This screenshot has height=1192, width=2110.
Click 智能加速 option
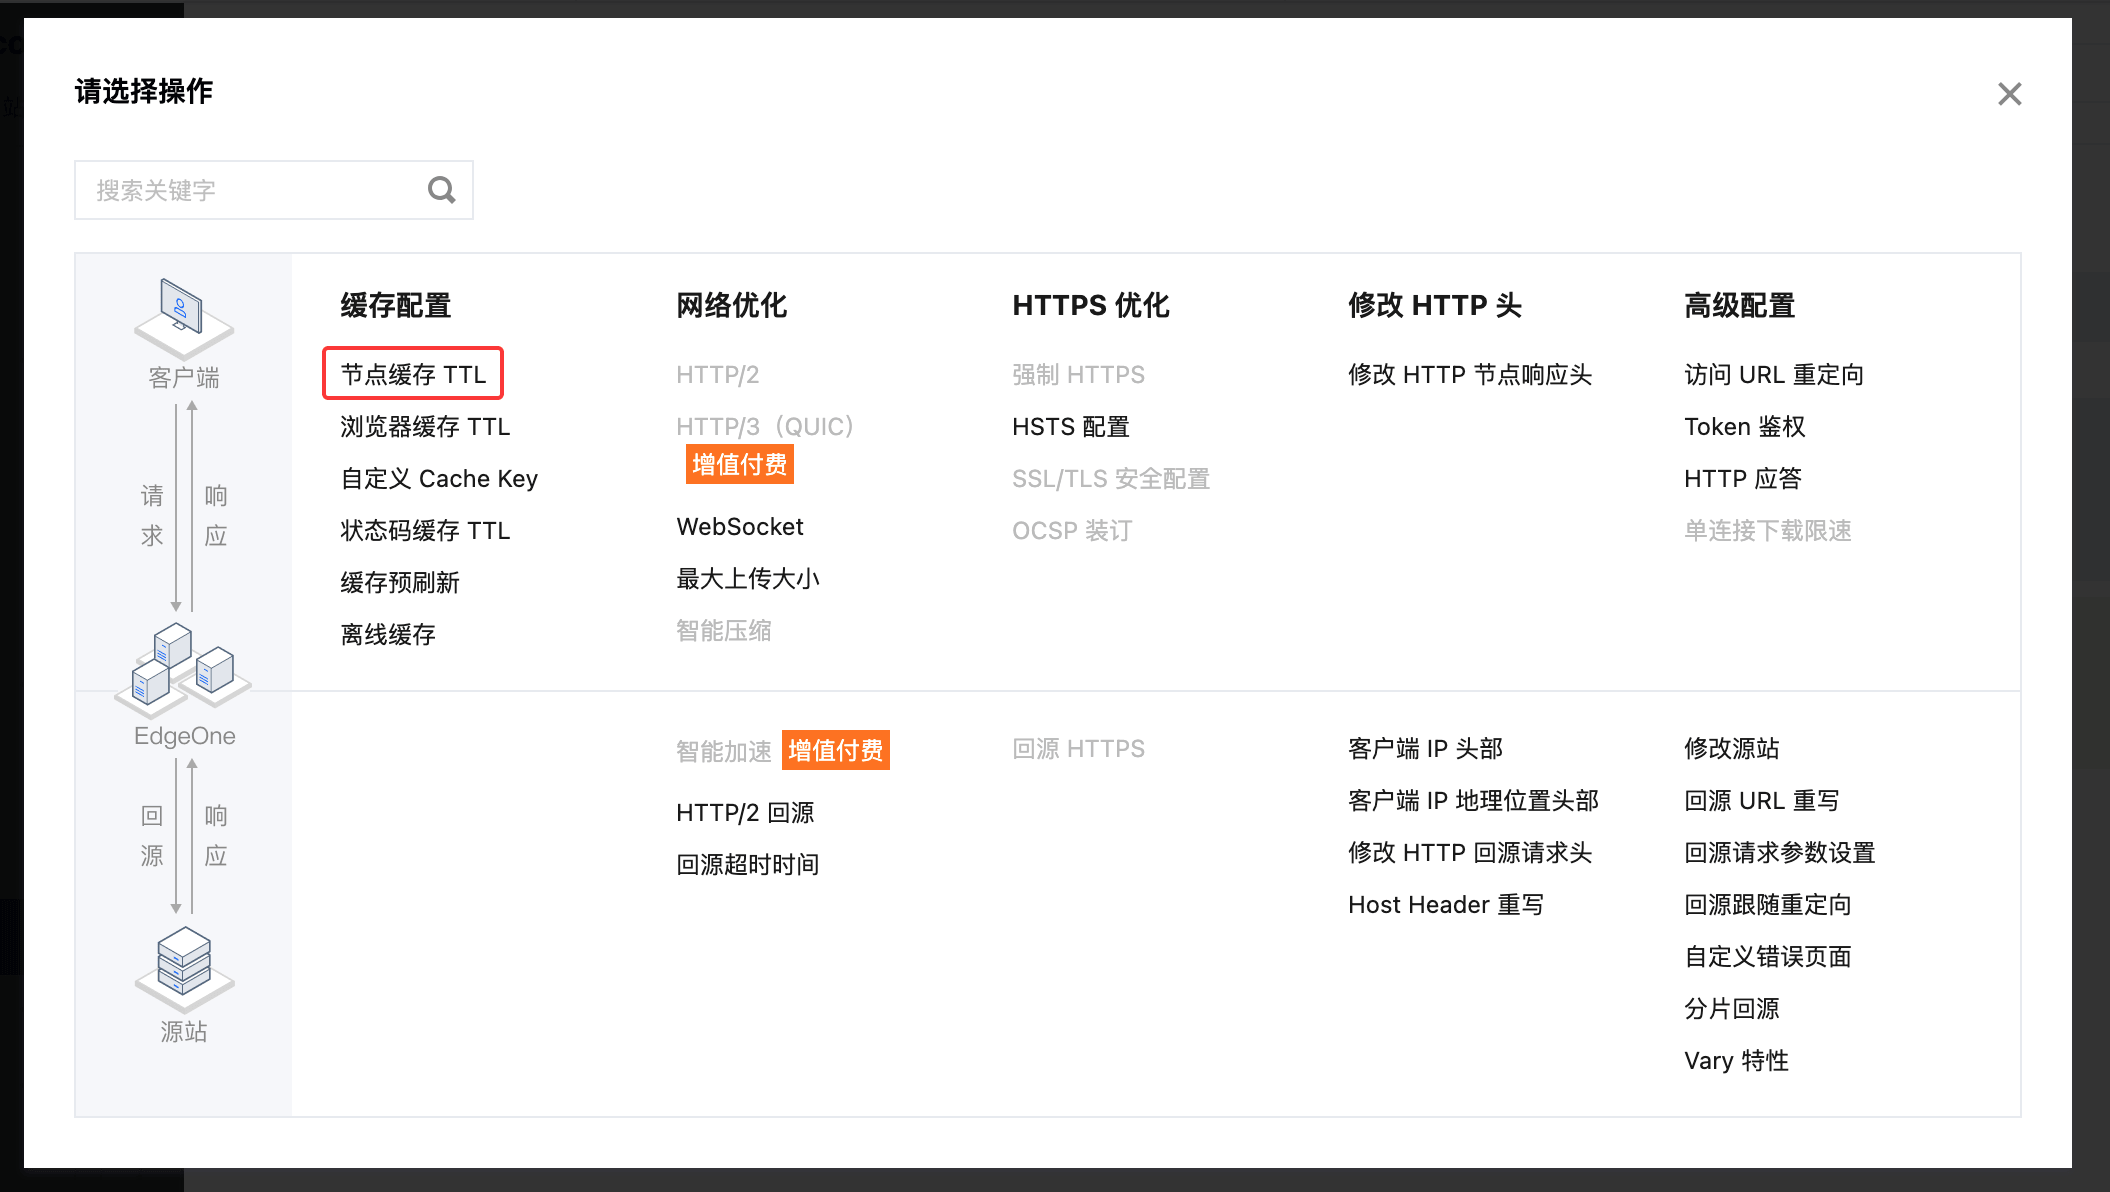(724, 751)
